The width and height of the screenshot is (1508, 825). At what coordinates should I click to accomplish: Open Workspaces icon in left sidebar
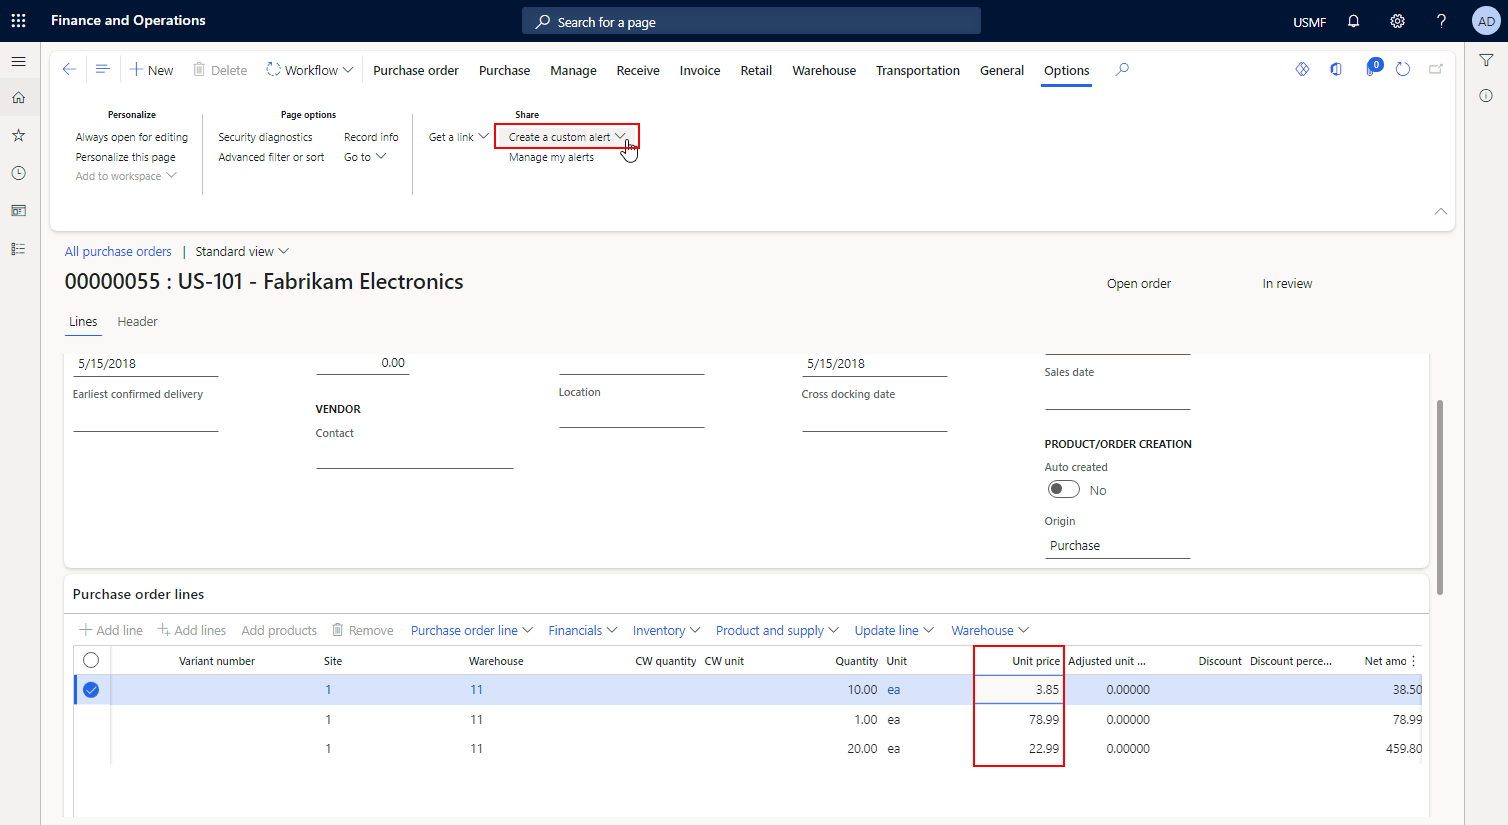18,211
